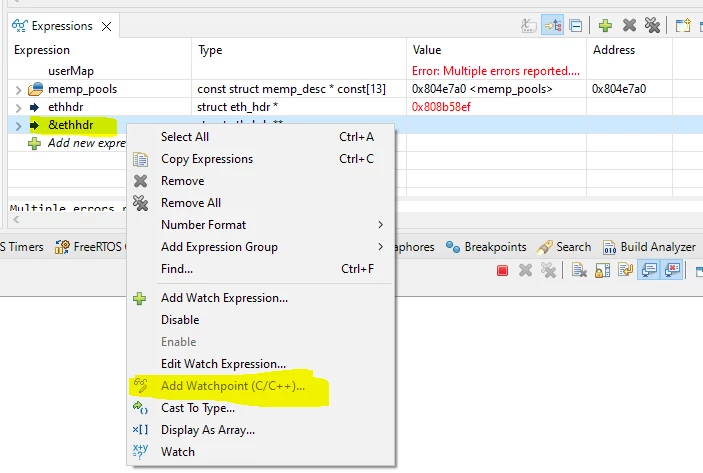Choose Remove in the context menu
The image size is (703, 473).
click(261, 181)
